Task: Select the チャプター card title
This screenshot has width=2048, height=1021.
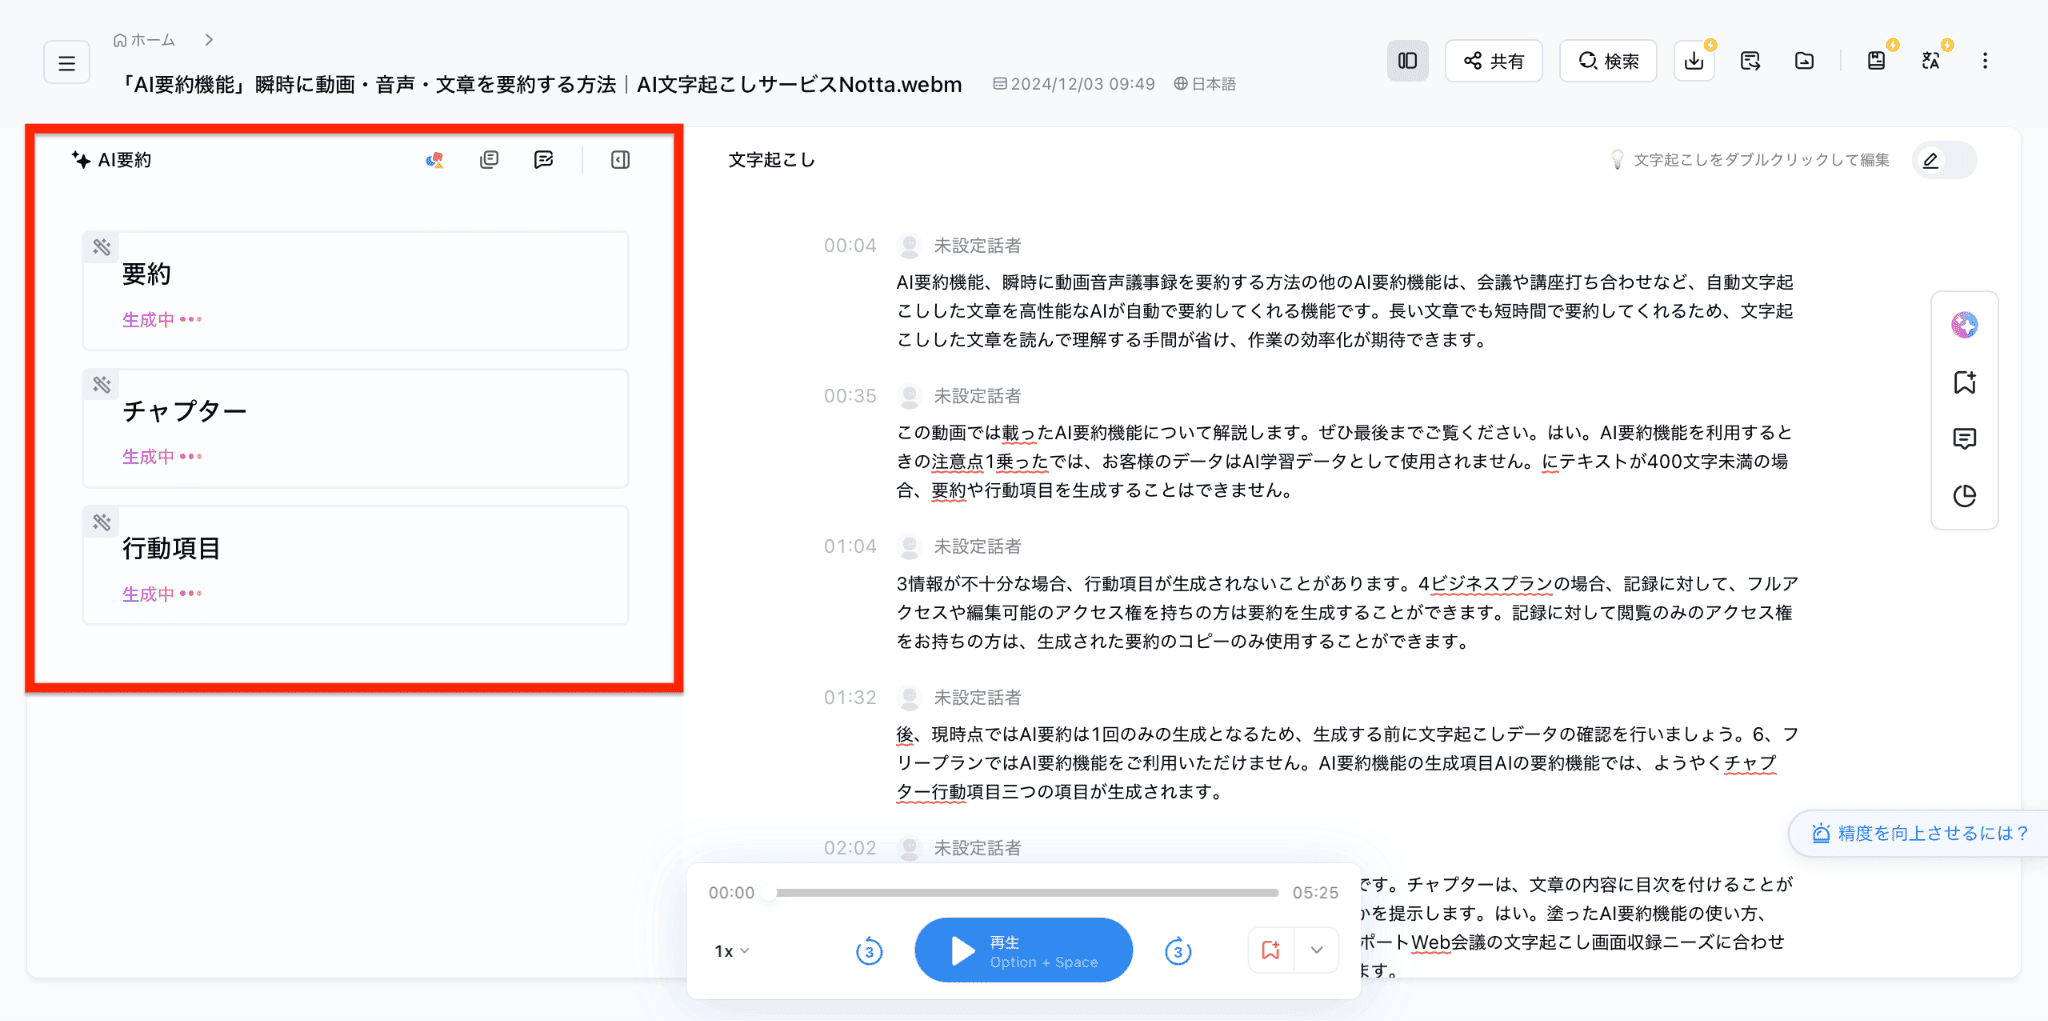Action: coord(184,411)
